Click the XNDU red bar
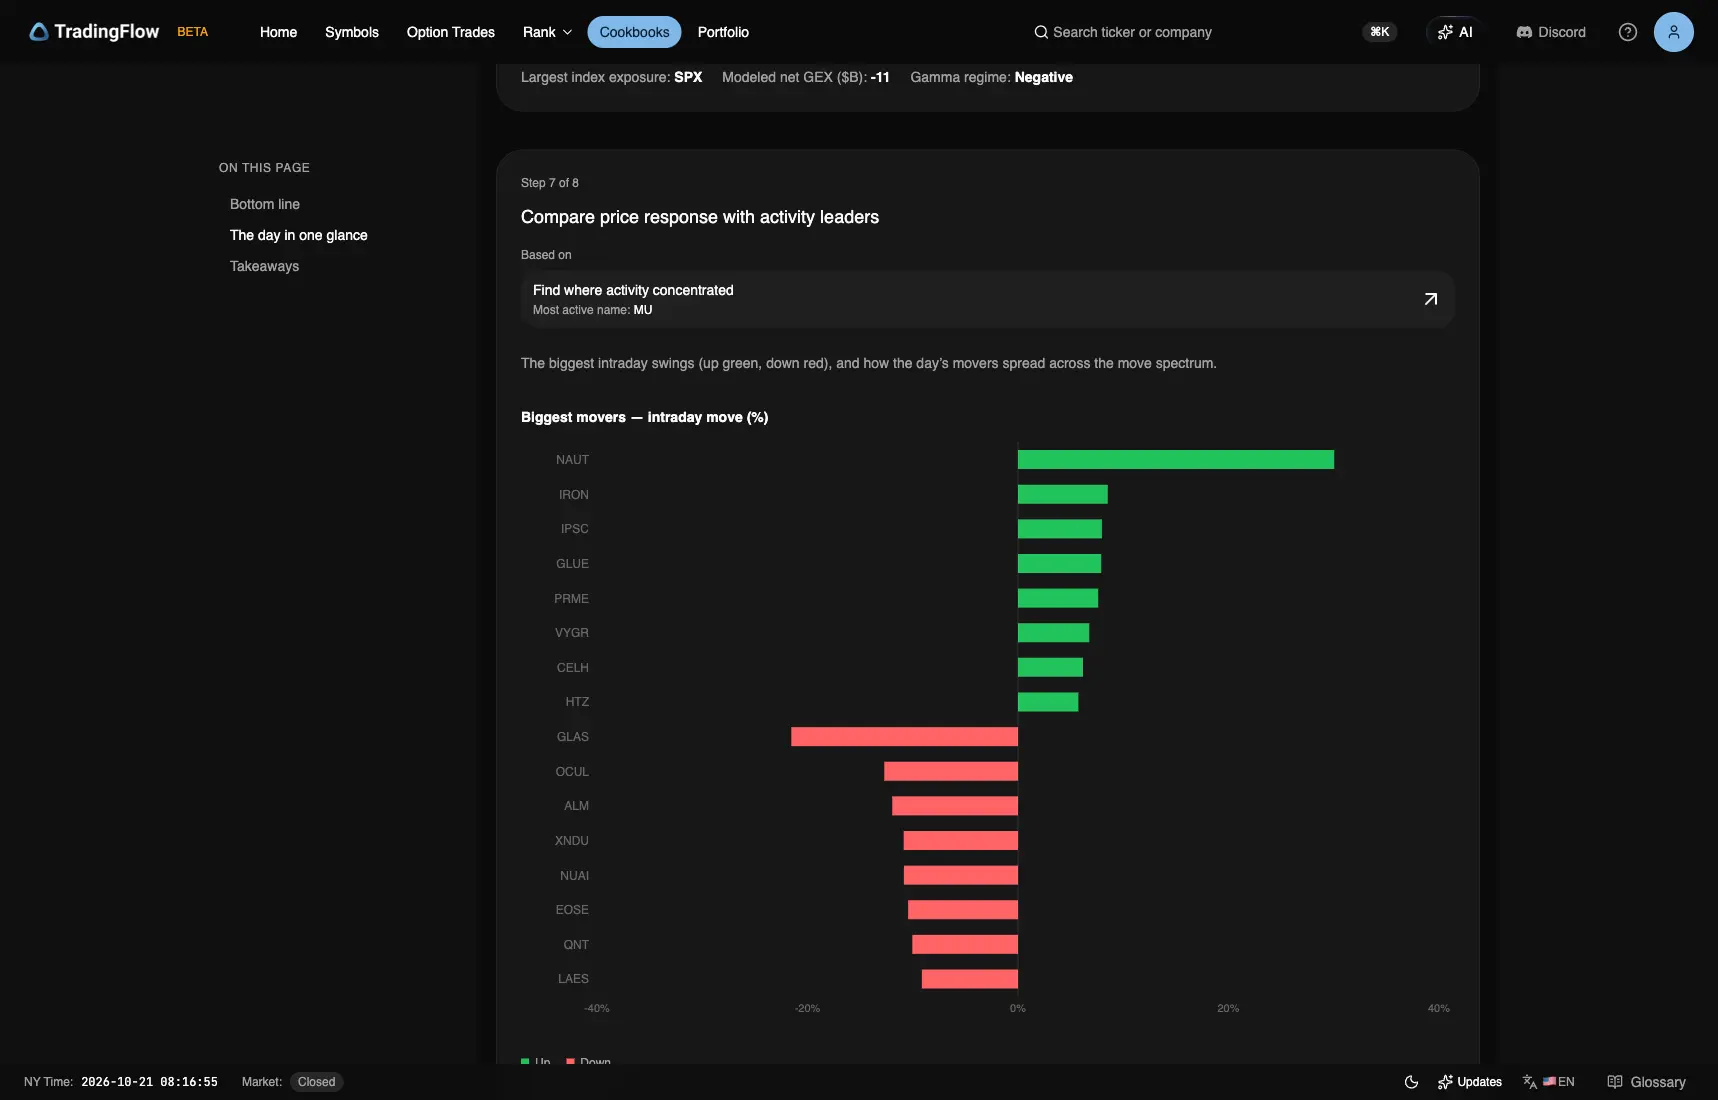 (961, 841)
